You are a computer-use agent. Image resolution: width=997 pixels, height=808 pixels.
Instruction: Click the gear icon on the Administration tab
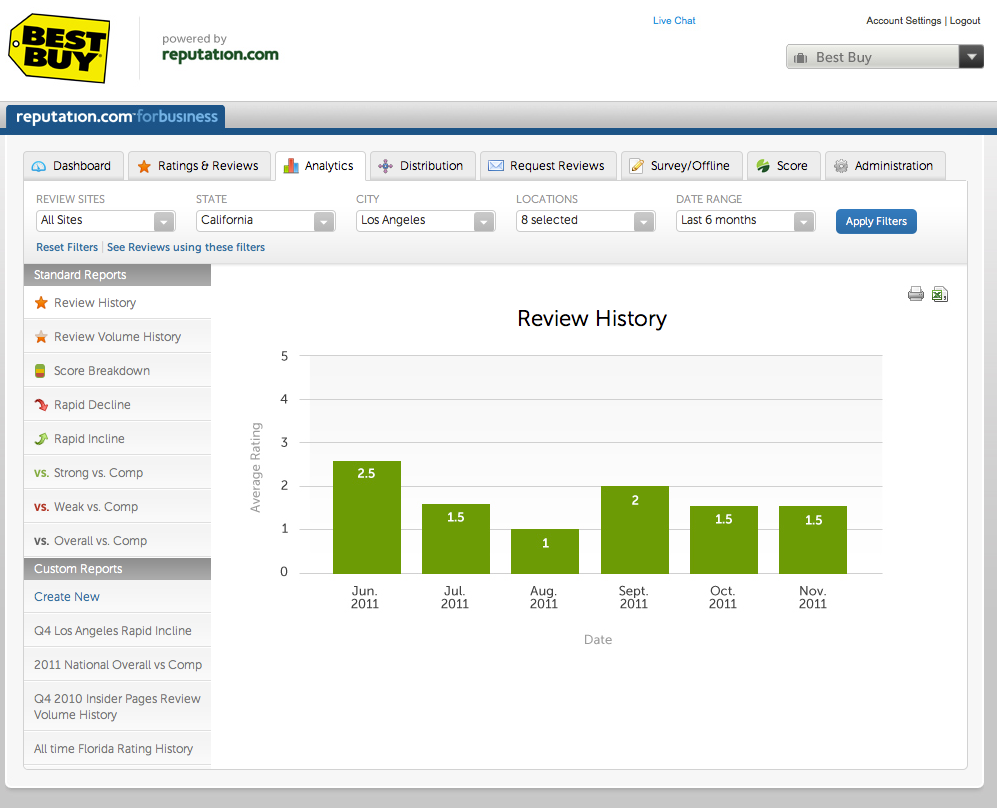pyautogui.click(x=841, y=166)
